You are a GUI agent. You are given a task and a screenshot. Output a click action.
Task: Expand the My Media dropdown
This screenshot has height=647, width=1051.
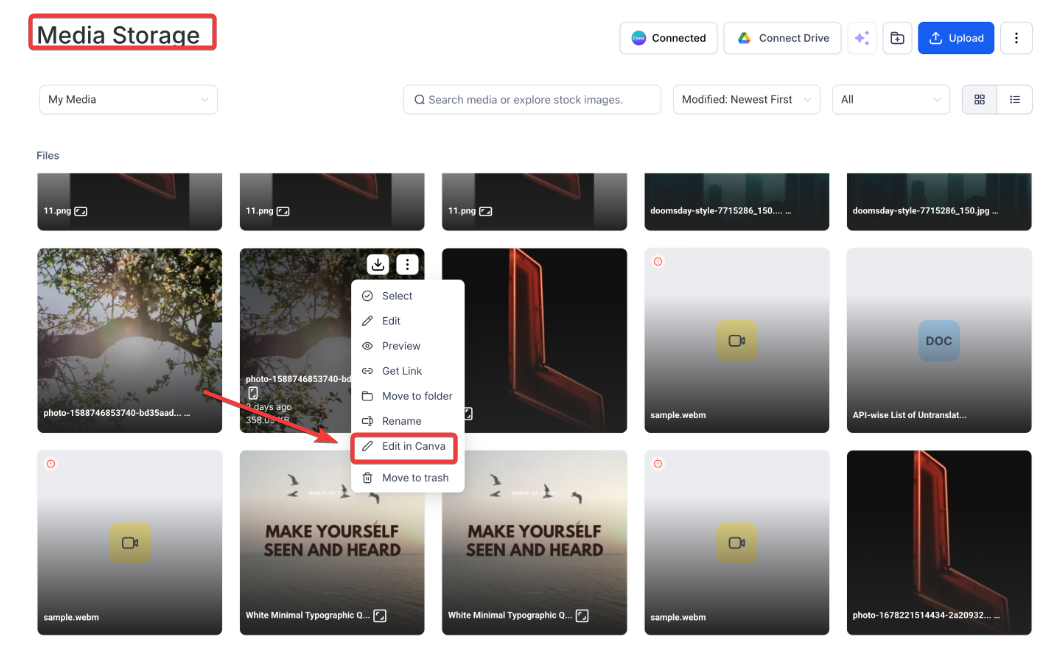point(128,100)
